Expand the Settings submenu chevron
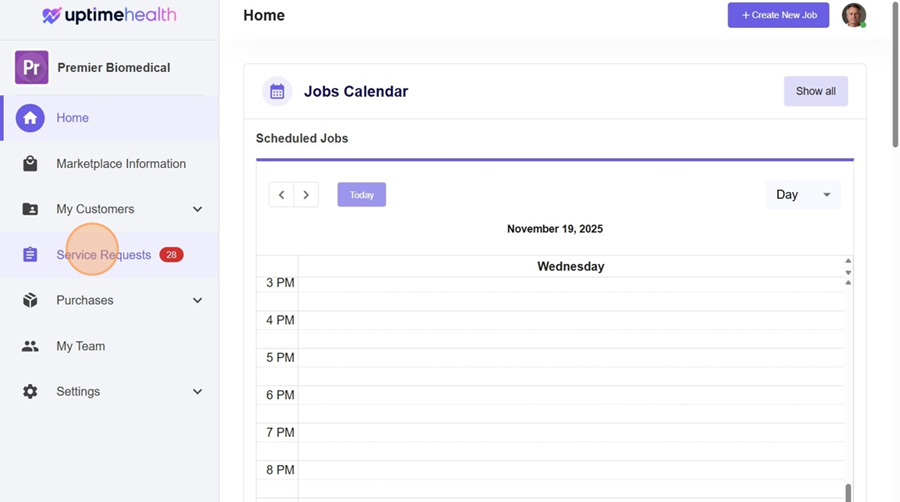Image resolution: width=900 pixels, height=502 pixels. click(x=197, y=392)
